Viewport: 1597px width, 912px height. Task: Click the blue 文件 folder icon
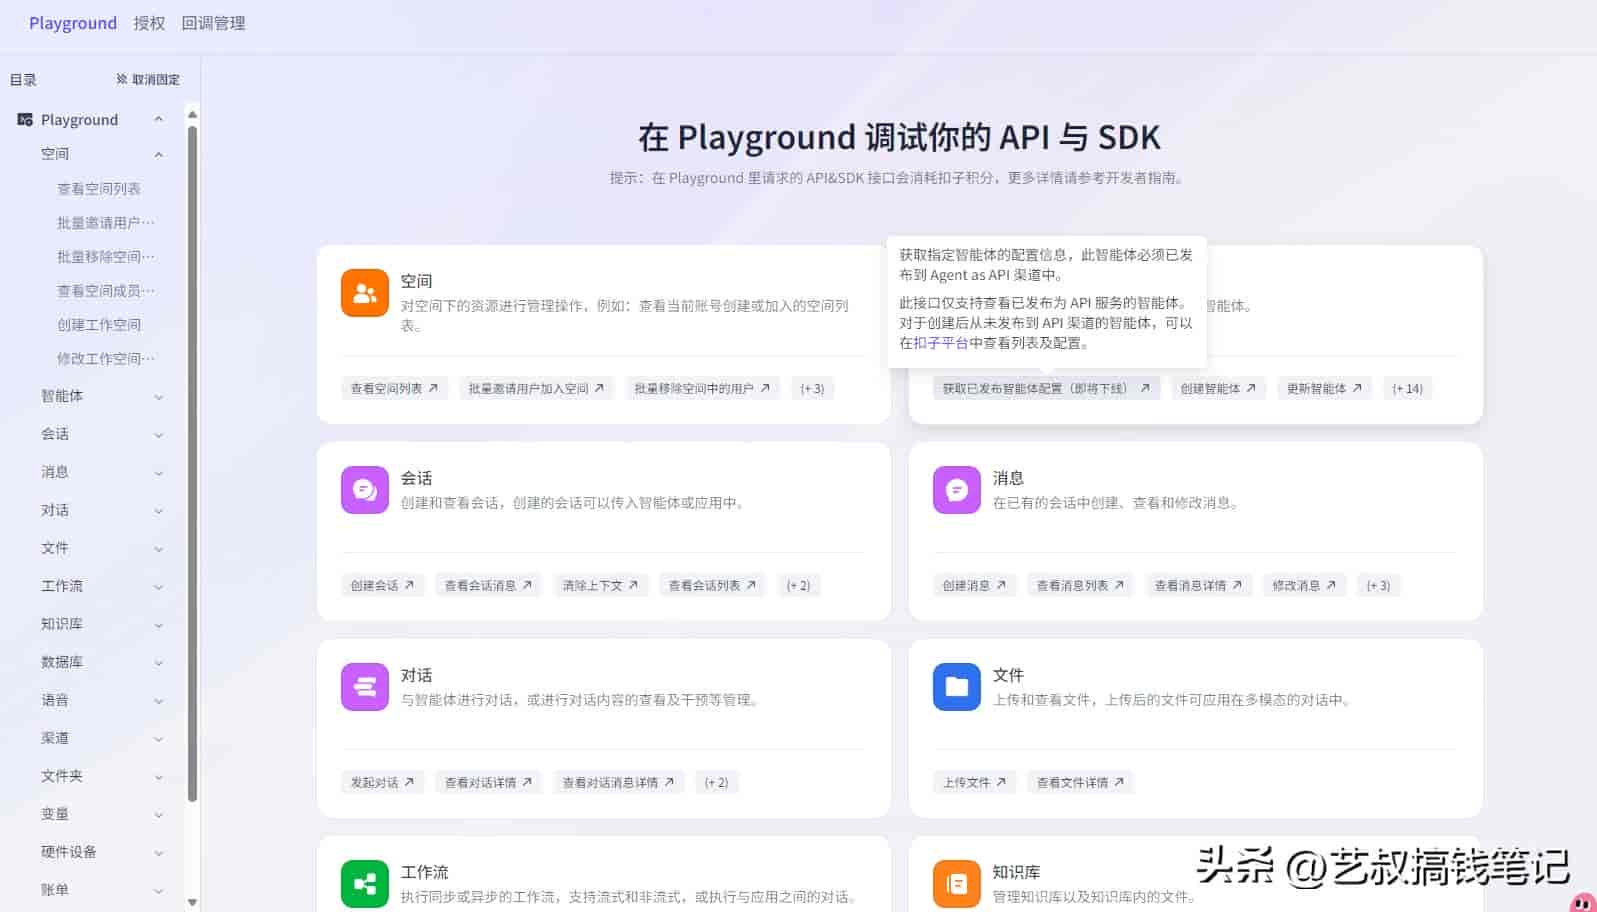957,687
